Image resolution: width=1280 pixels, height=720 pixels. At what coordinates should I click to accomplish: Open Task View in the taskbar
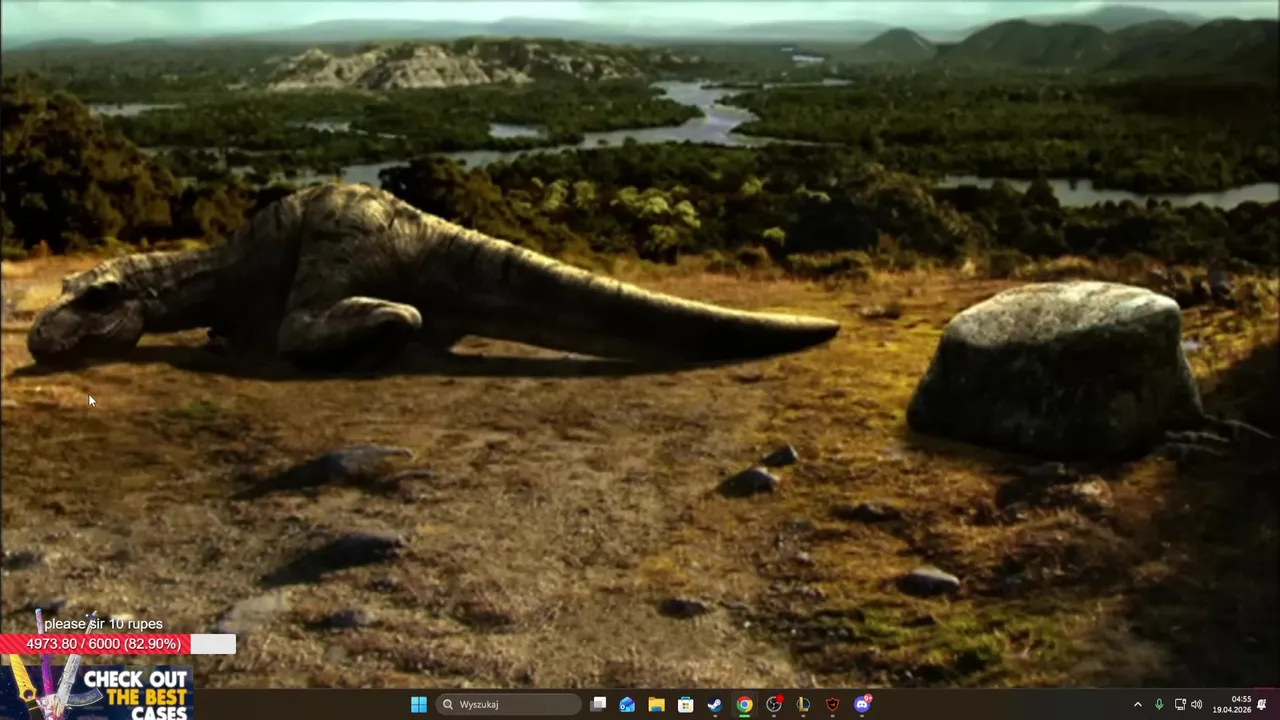pos(598,704)
